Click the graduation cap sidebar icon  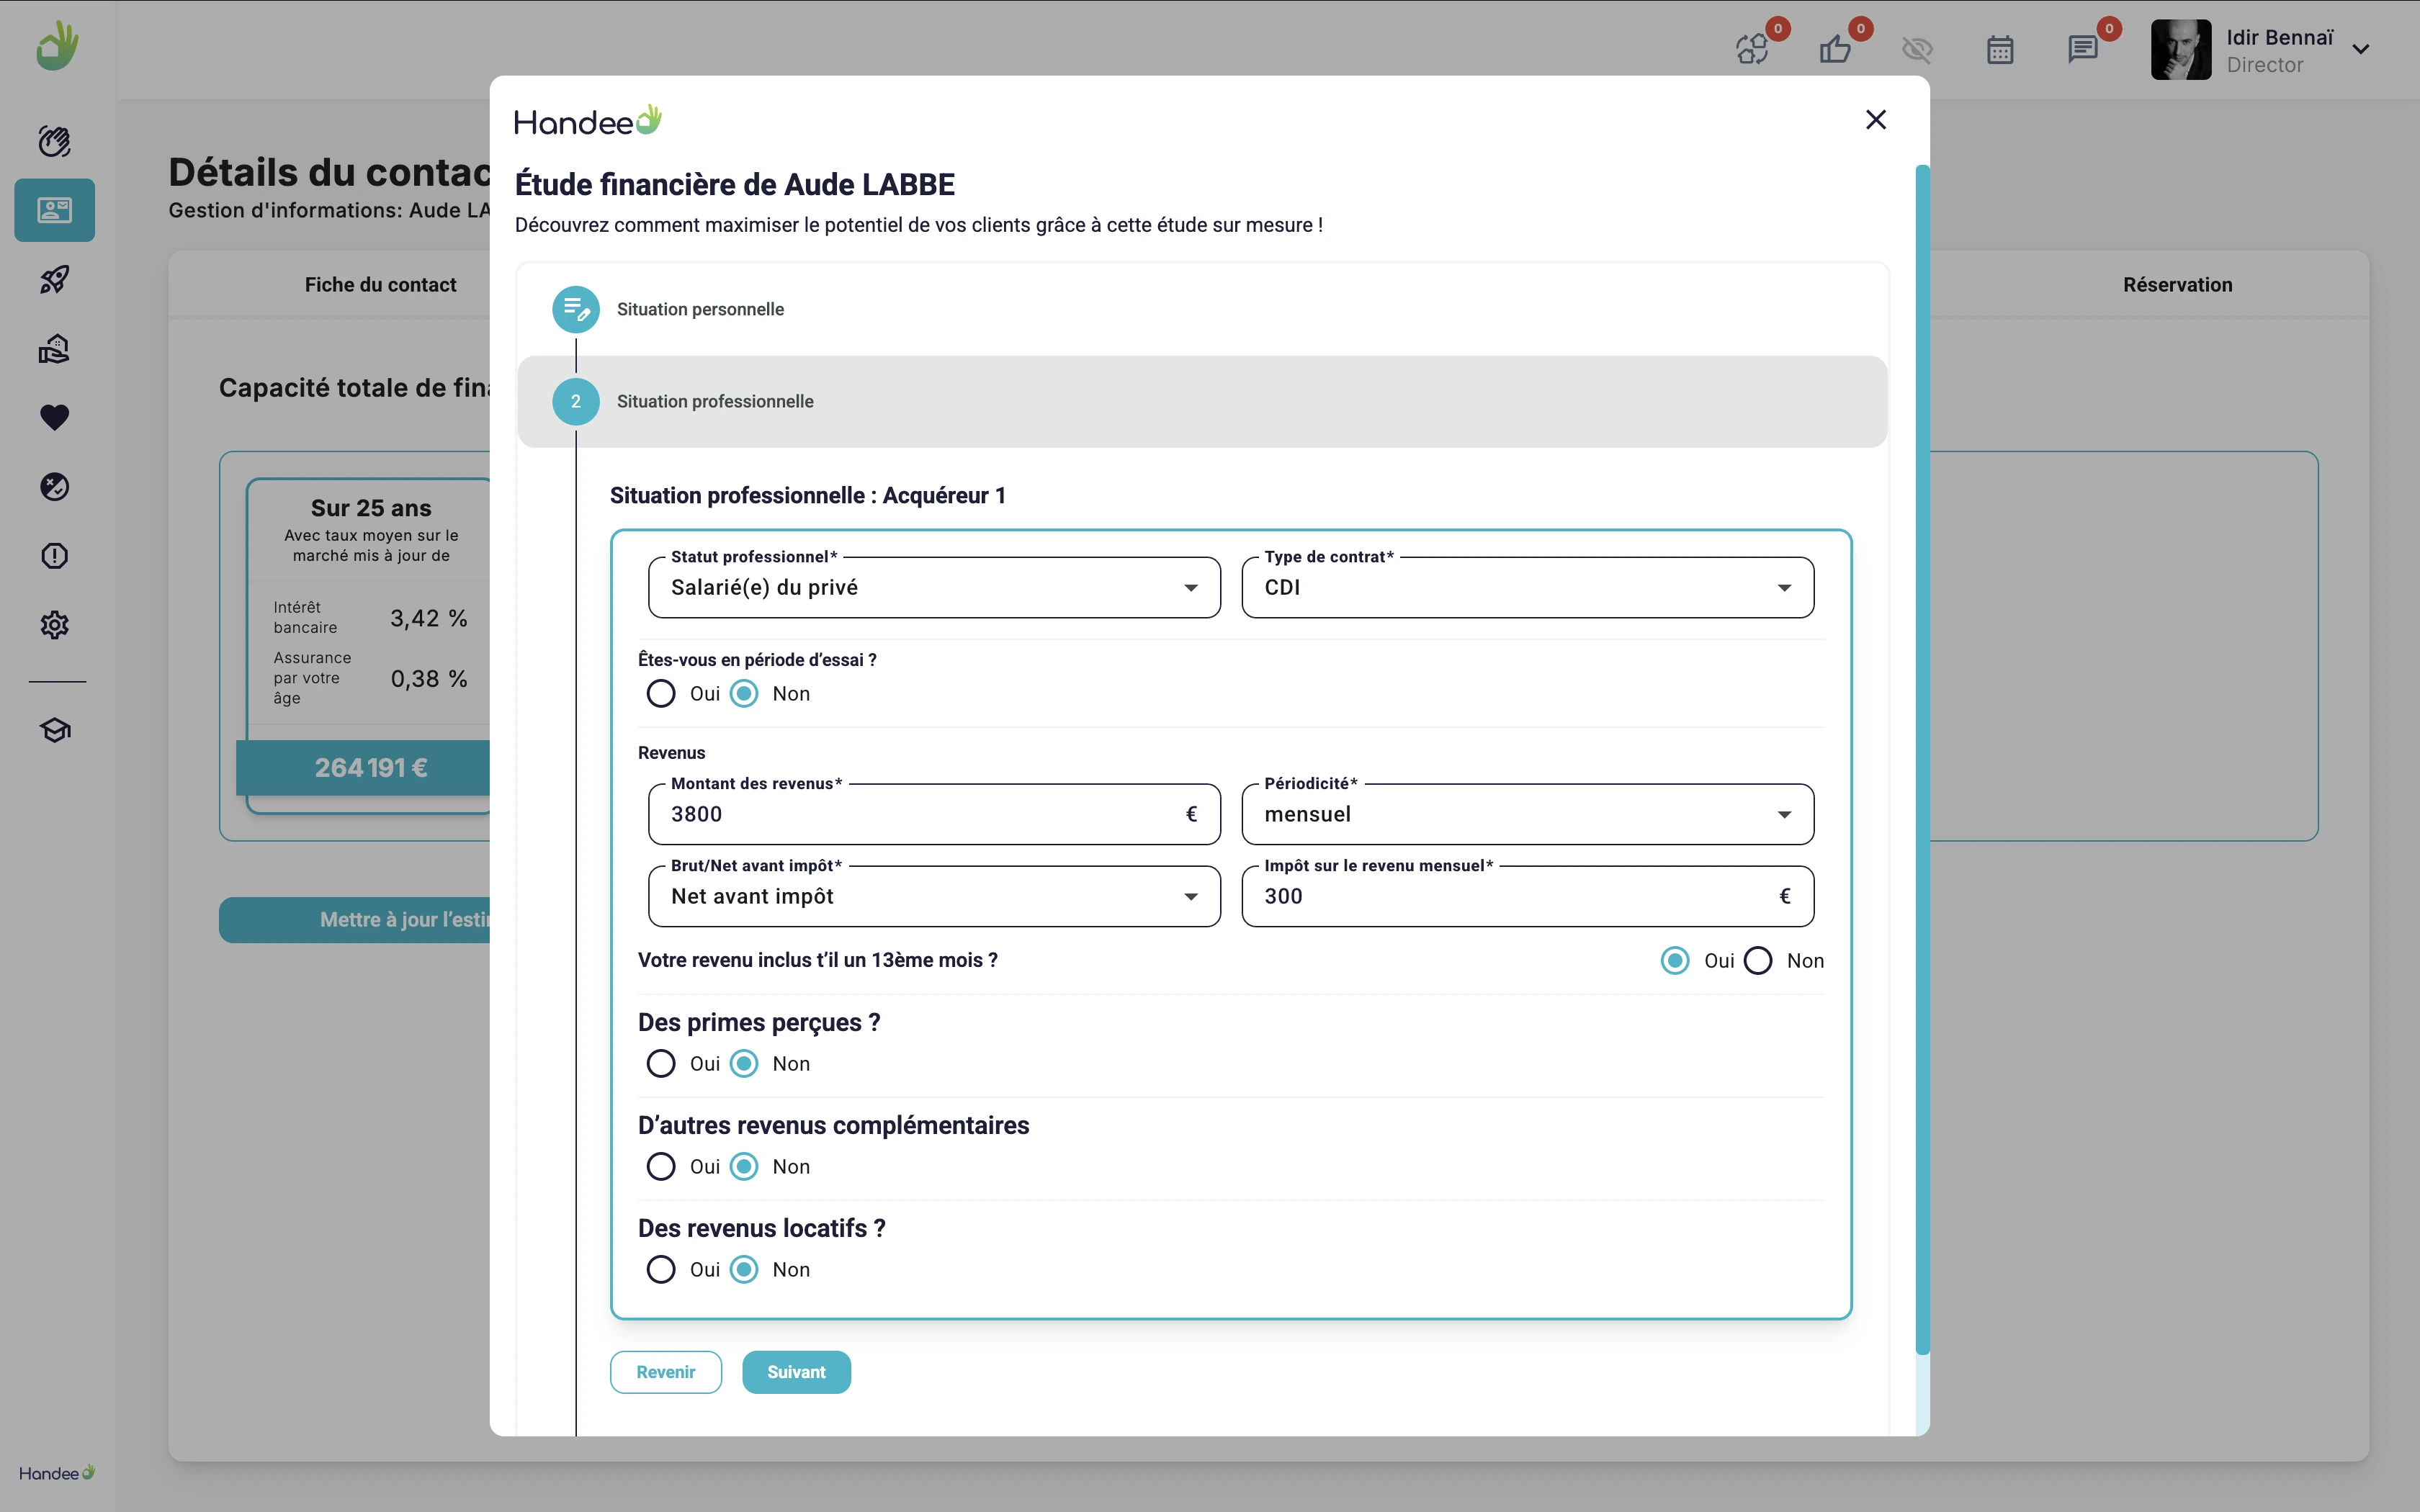tap(54, 730)
